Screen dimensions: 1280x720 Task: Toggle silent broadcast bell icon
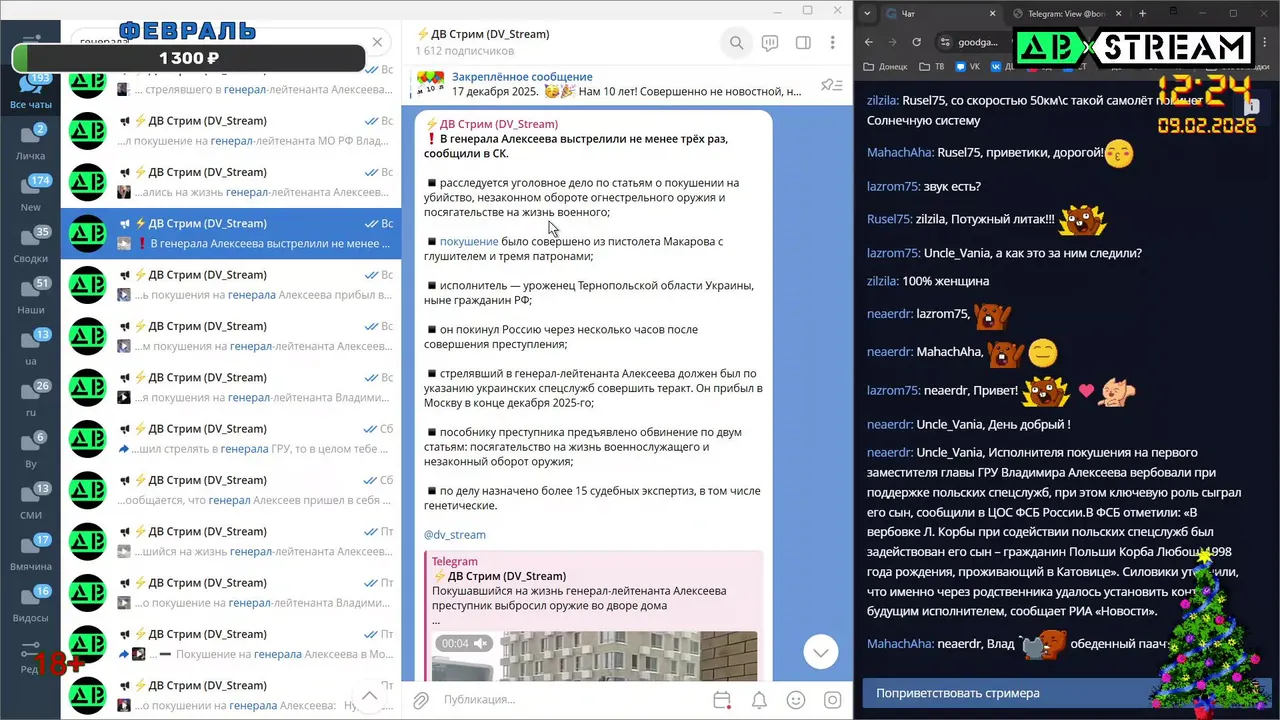pos(759,700)
